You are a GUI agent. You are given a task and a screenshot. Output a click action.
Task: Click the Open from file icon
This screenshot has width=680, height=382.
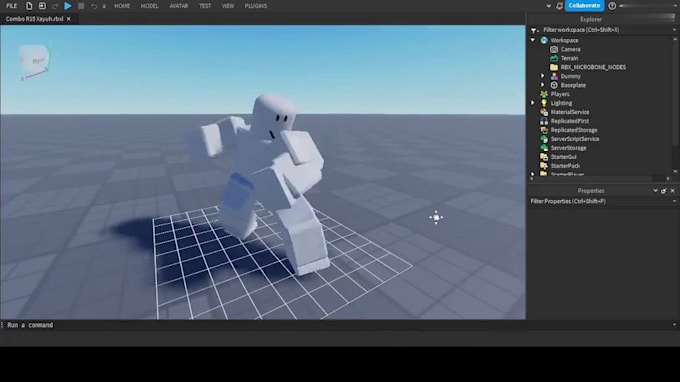(42, 6)
